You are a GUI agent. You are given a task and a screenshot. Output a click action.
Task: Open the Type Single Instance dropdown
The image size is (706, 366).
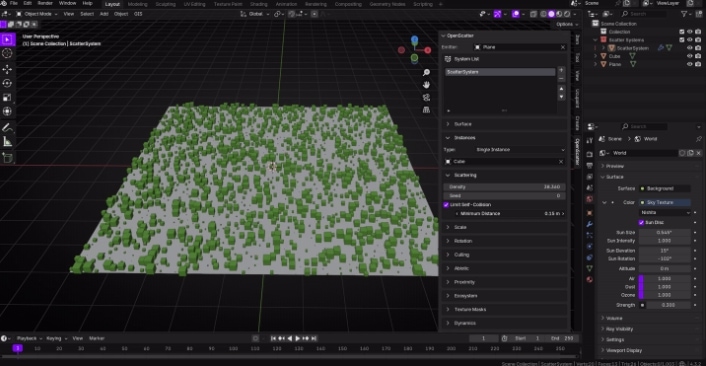point(520,150)
